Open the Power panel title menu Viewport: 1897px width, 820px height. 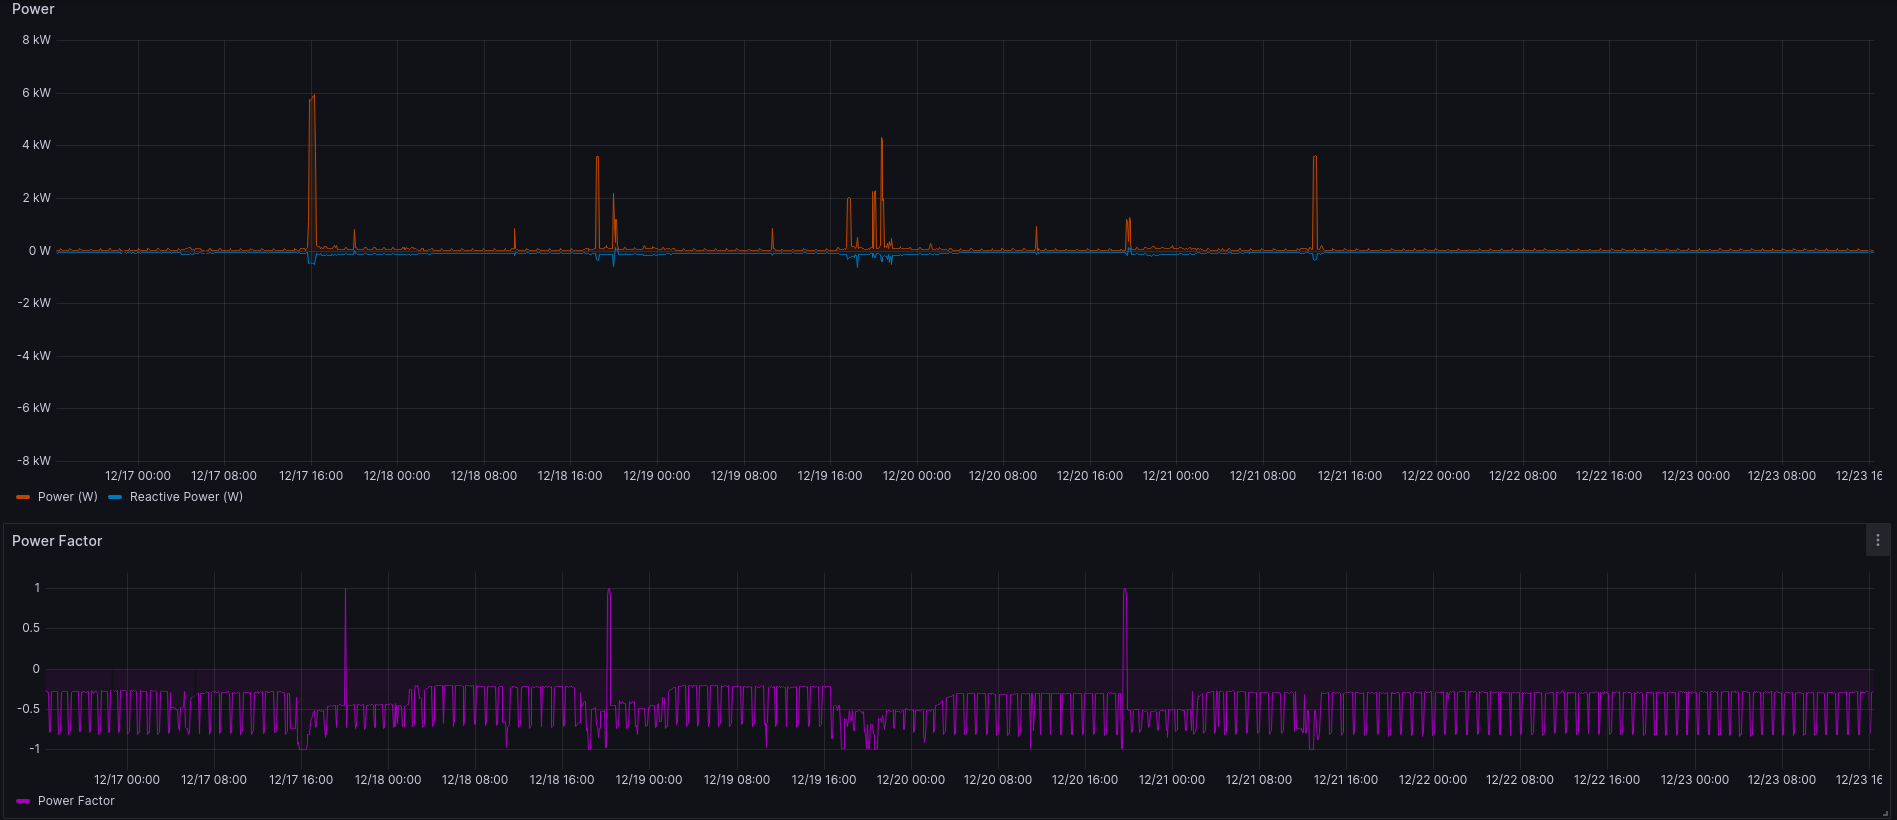click(x=33, y=9)
